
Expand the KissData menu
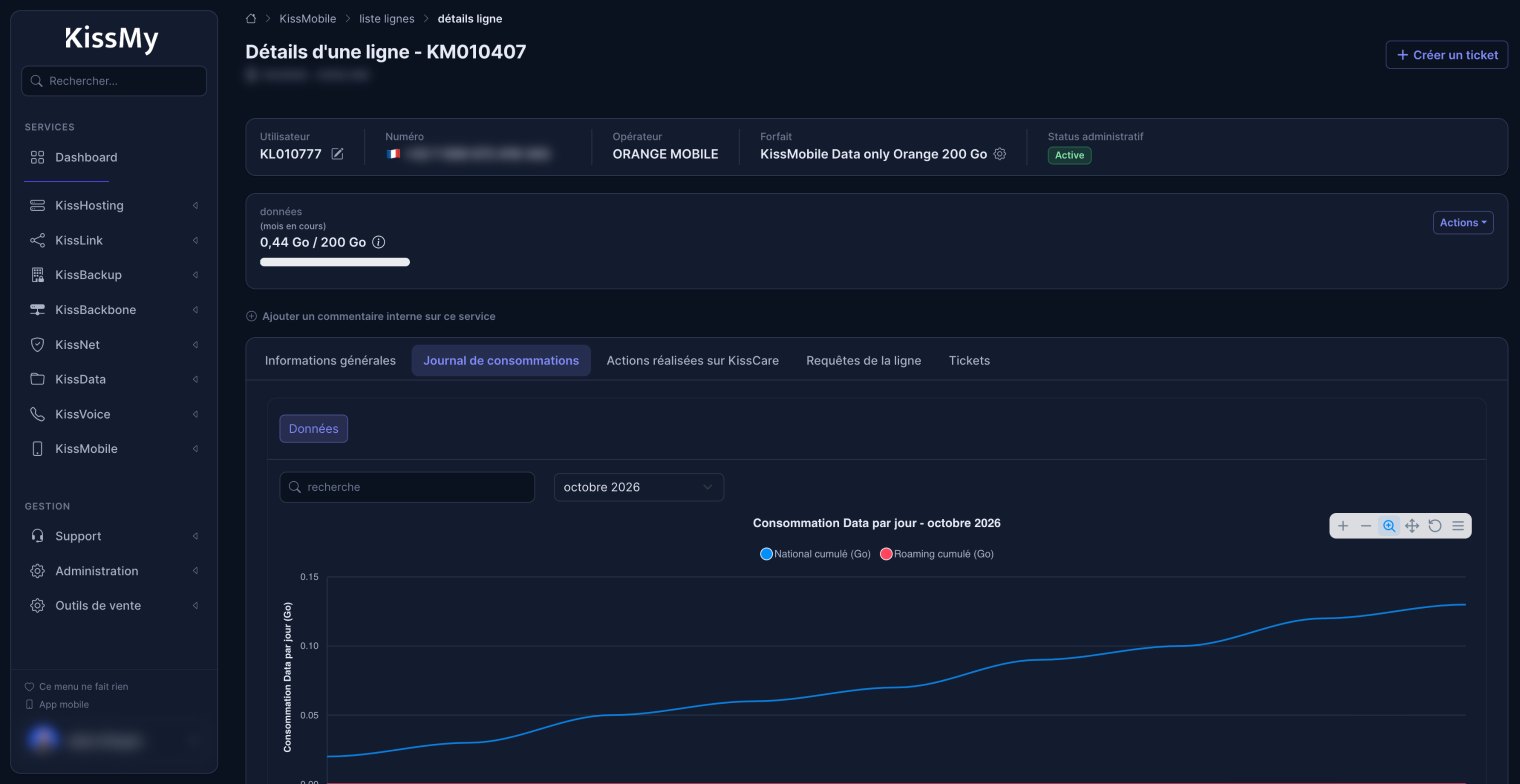[x=114, y=379]
